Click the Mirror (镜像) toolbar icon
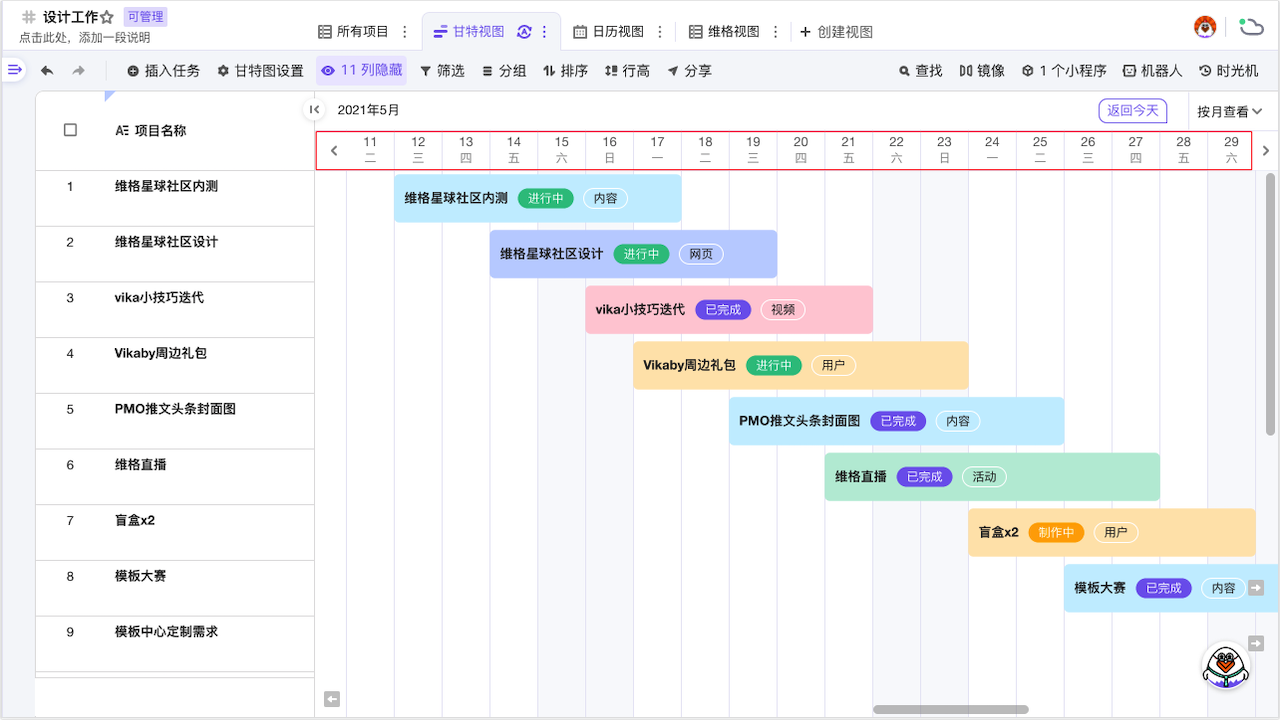The height and width of the screenshot is (720, 1280). [982, 71]
